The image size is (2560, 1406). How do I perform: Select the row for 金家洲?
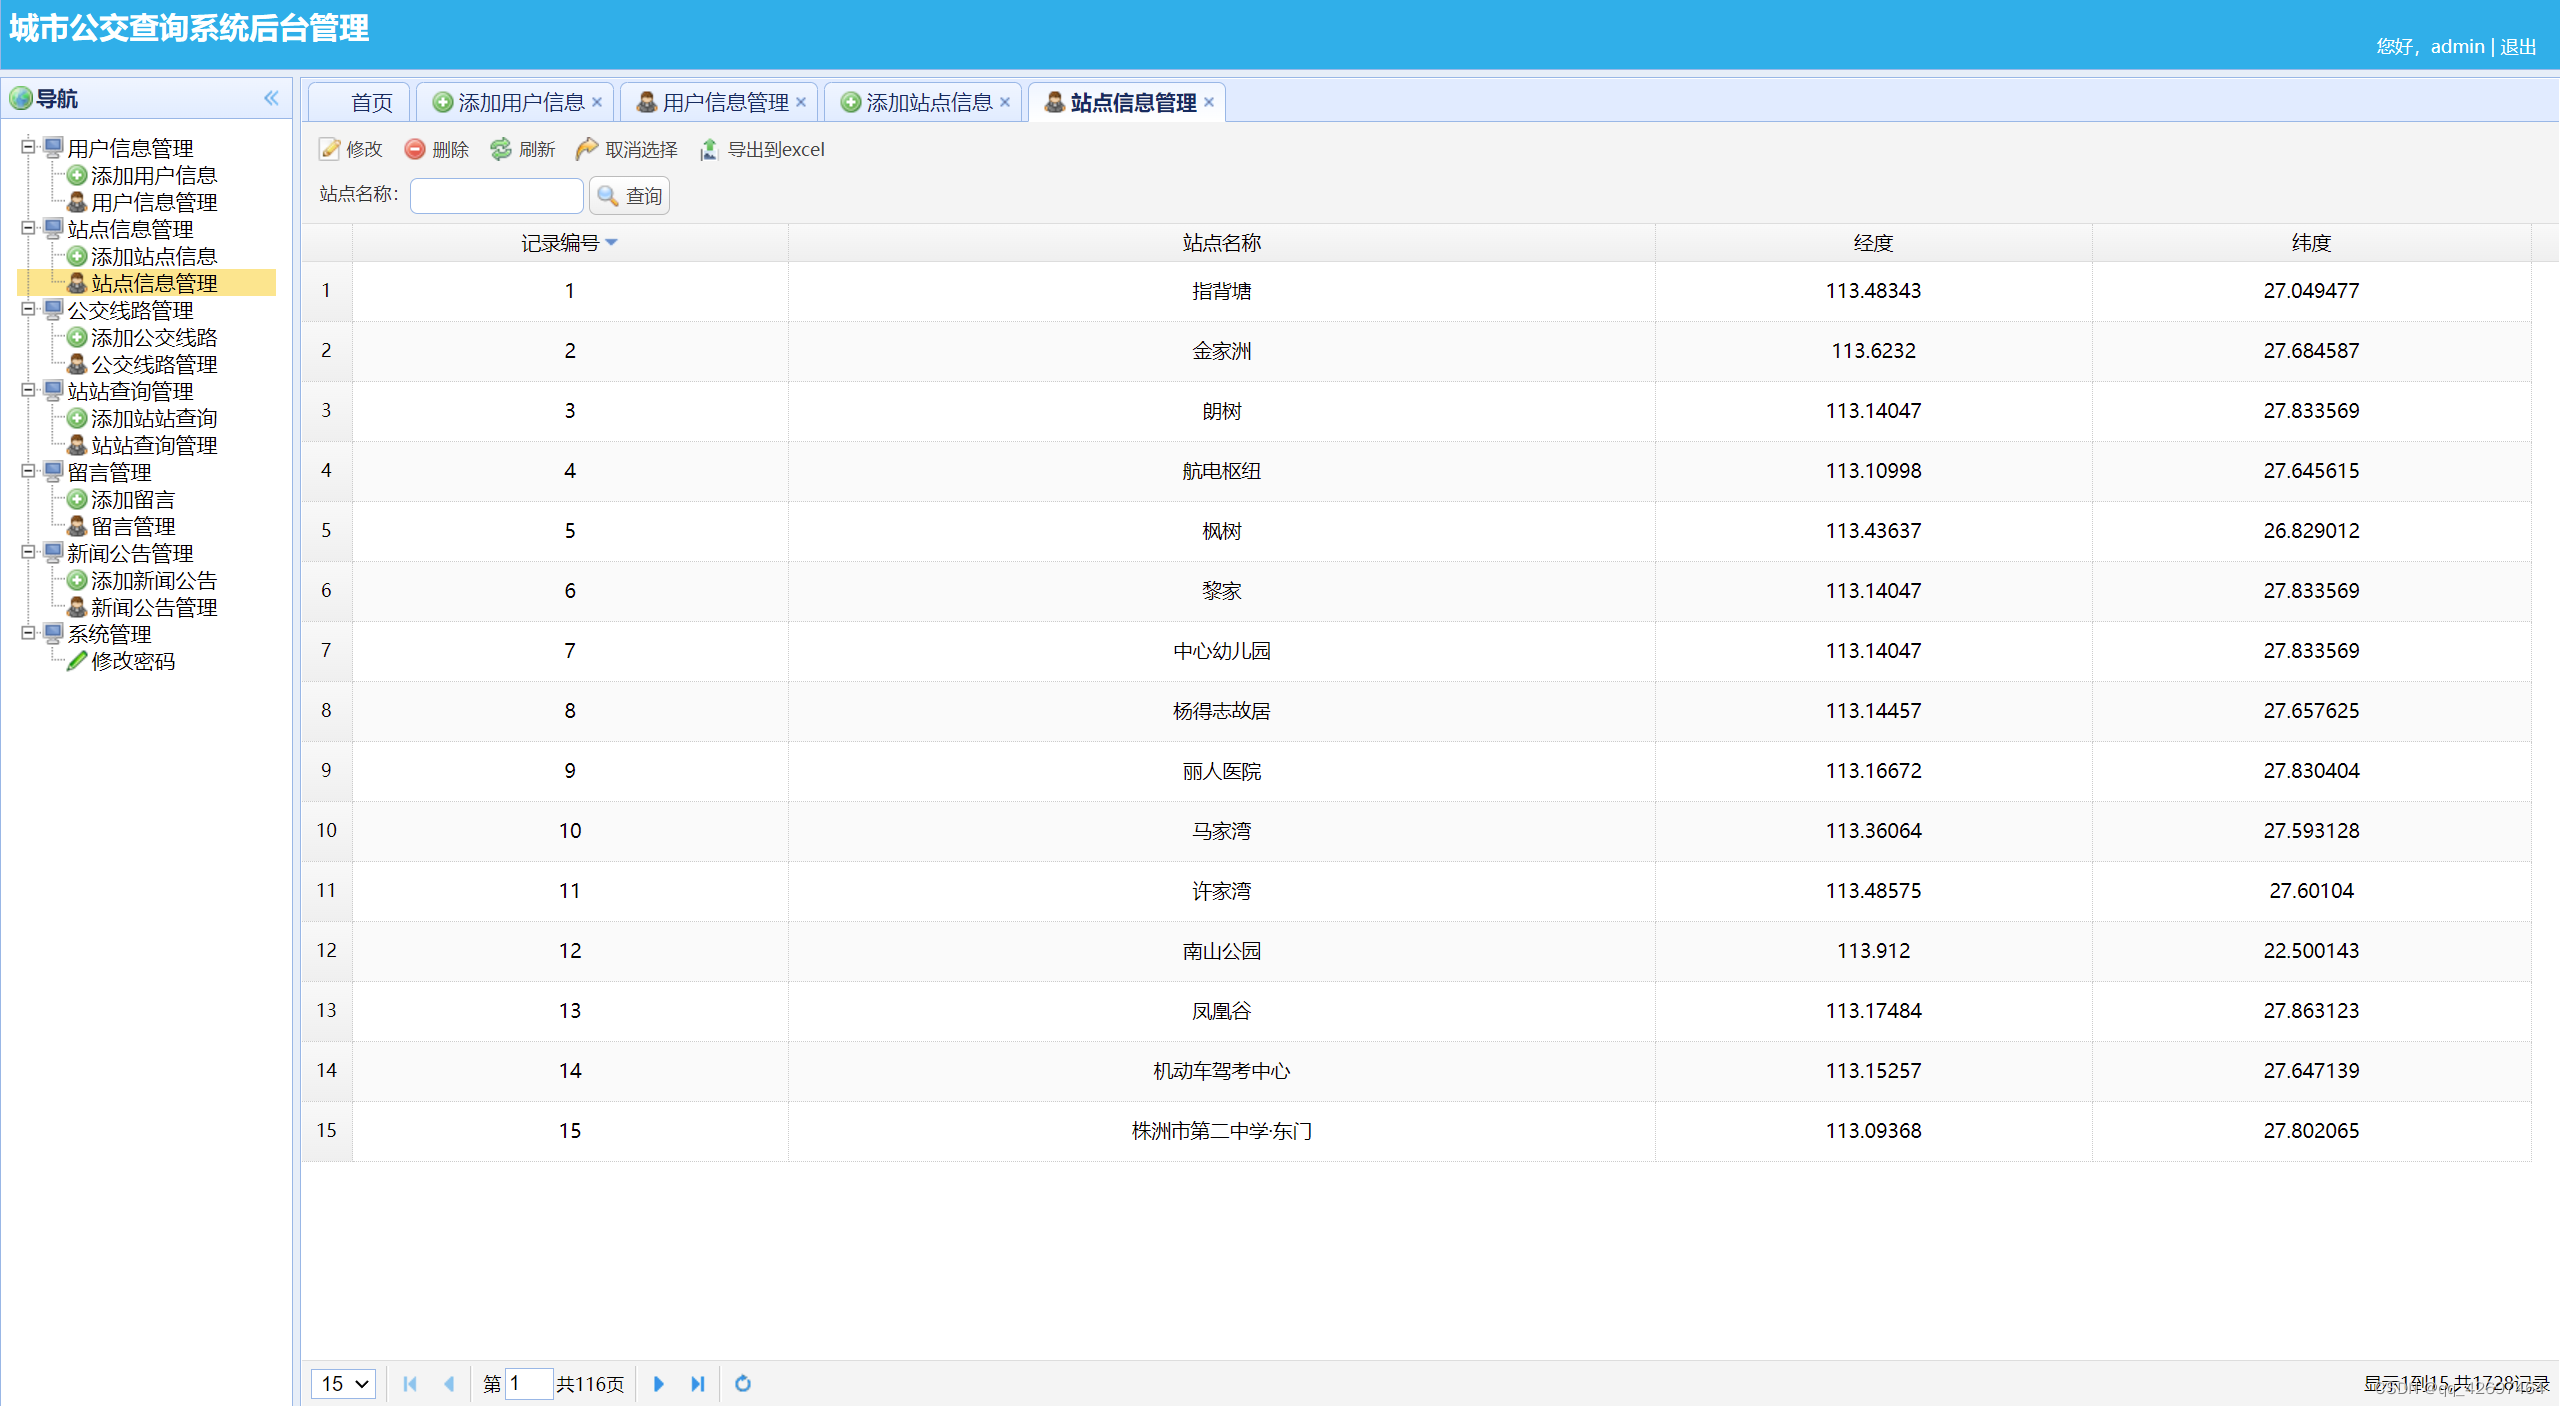click(1416, 351)
